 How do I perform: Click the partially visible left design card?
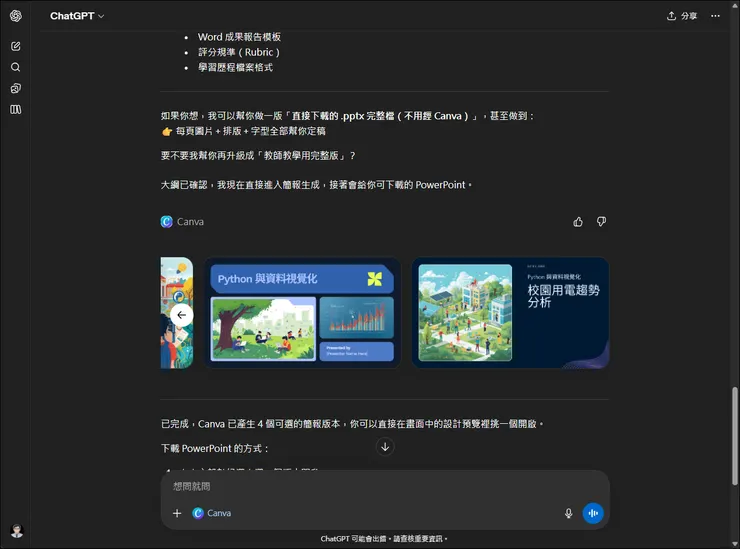[x=177, y=313]
